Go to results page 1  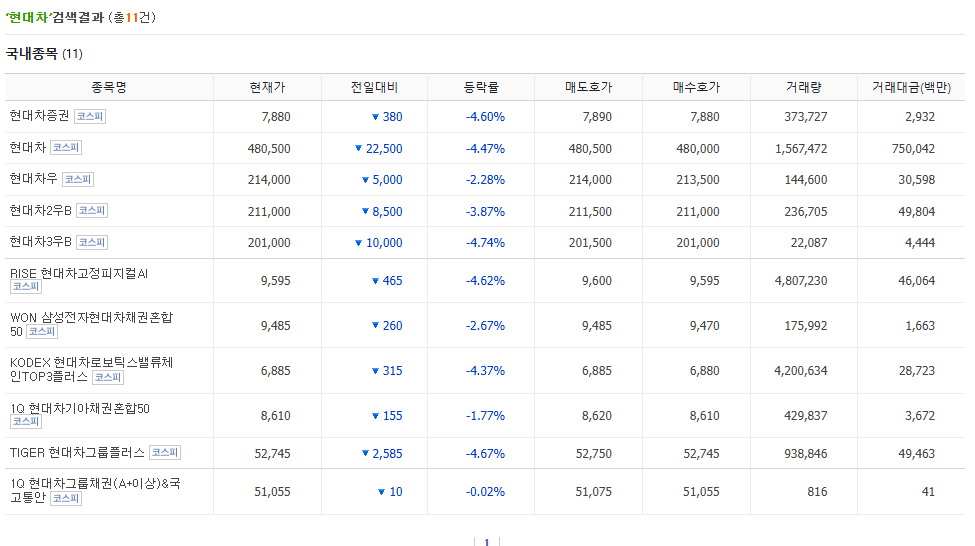pos(487,542)
